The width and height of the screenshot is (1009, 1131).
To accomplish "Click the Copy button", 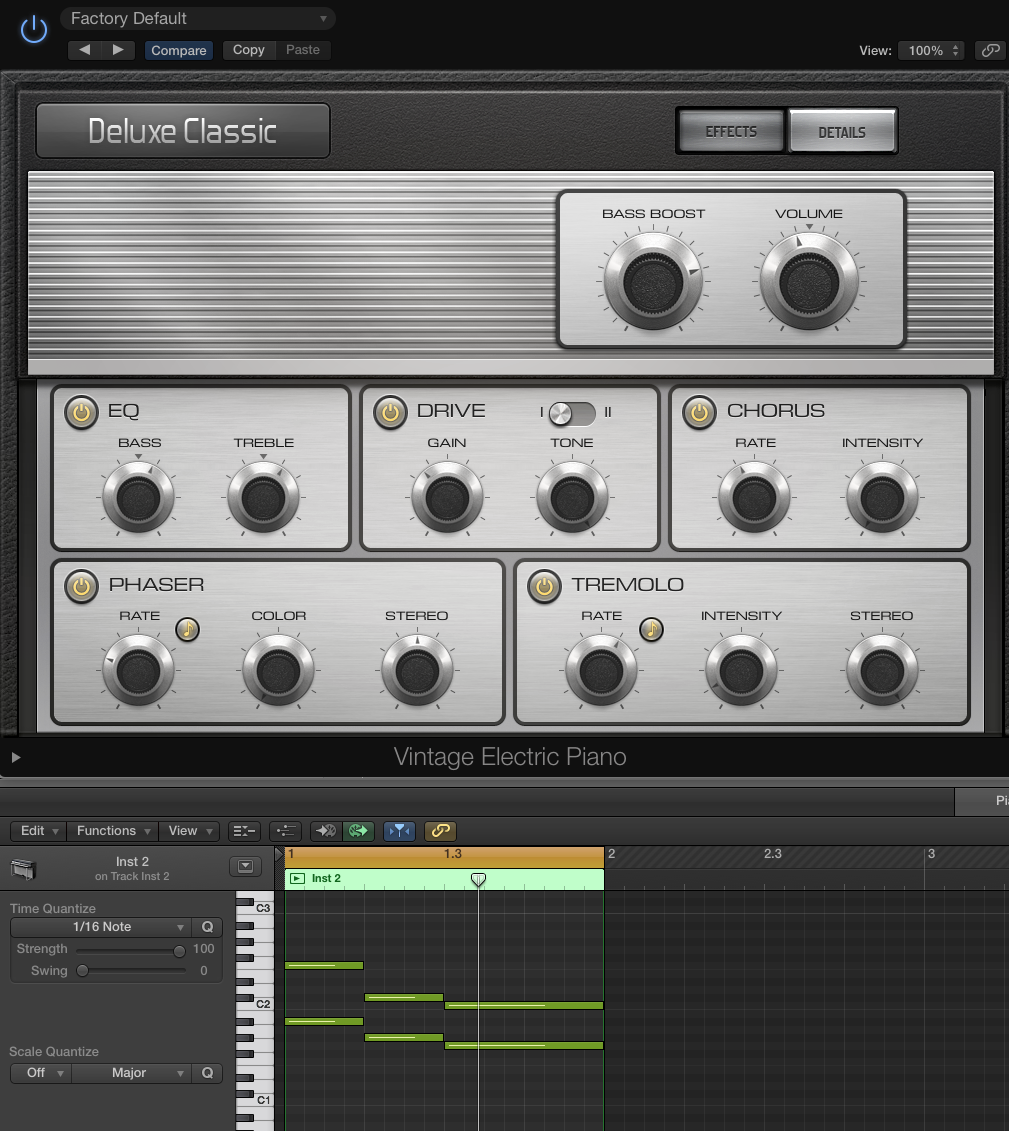I will 249,50.
